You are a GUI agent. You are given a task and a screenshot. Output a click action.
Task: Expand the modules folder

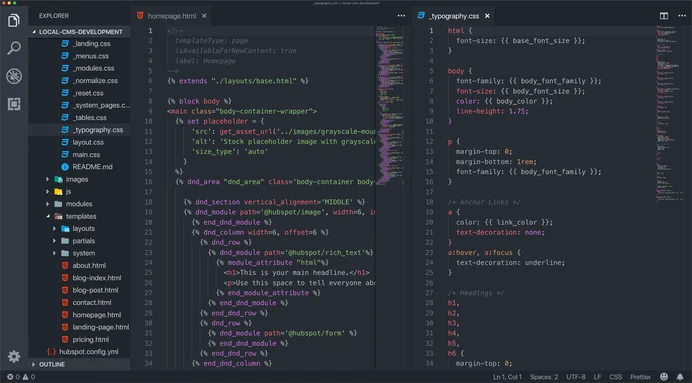[x=79, y=204]
